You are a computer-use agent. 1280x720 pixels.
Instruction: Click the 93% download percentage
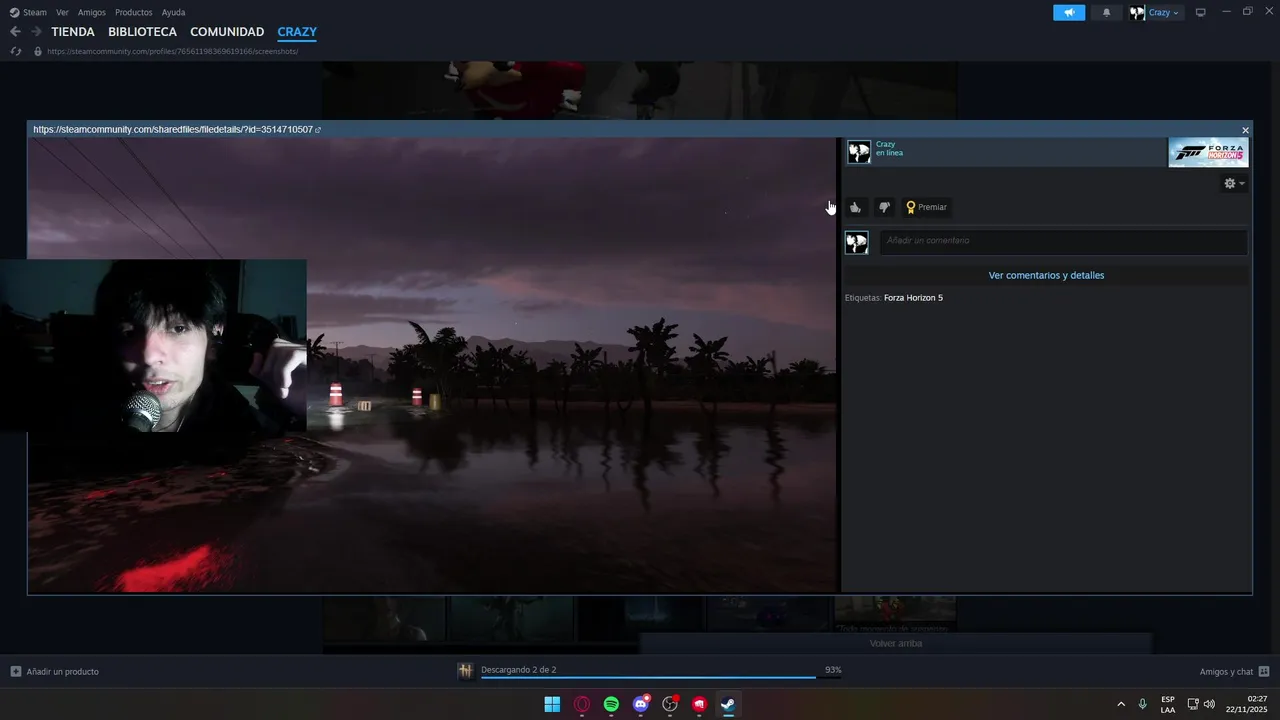pyautogui.click(x=833, y=670)
